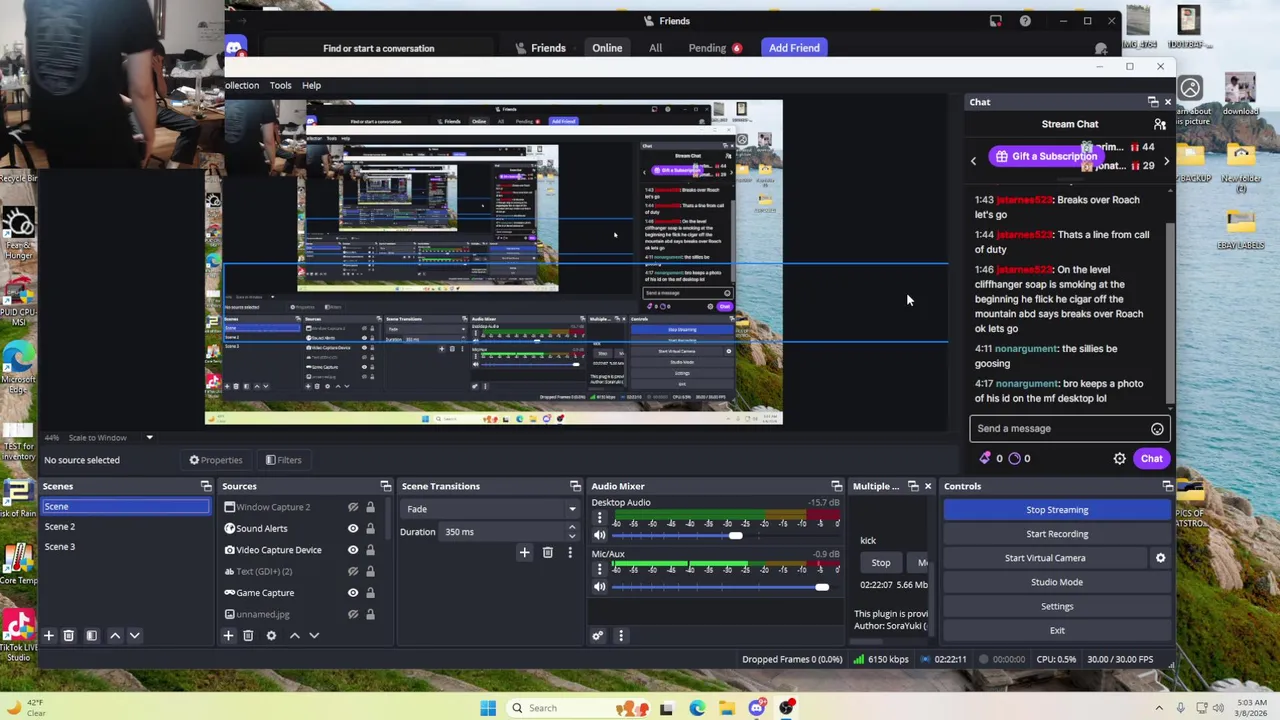Open virtual camera settings gear
Image resolution: width=1280 pixels, height=720 pixels.
(x=1160, y=558)
